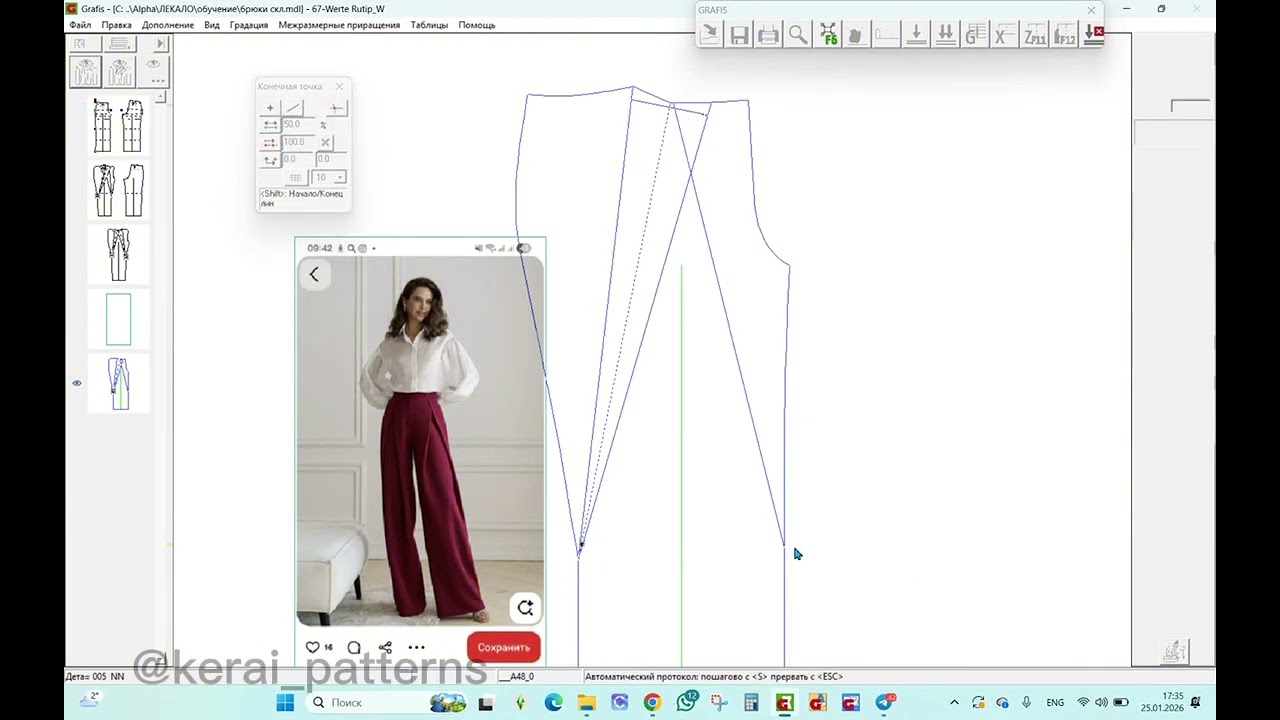The height and width of the screenshot is (720, 1280).
Task: Click the F12 icon in GRAFIS toolbar
Action: 1064,35
